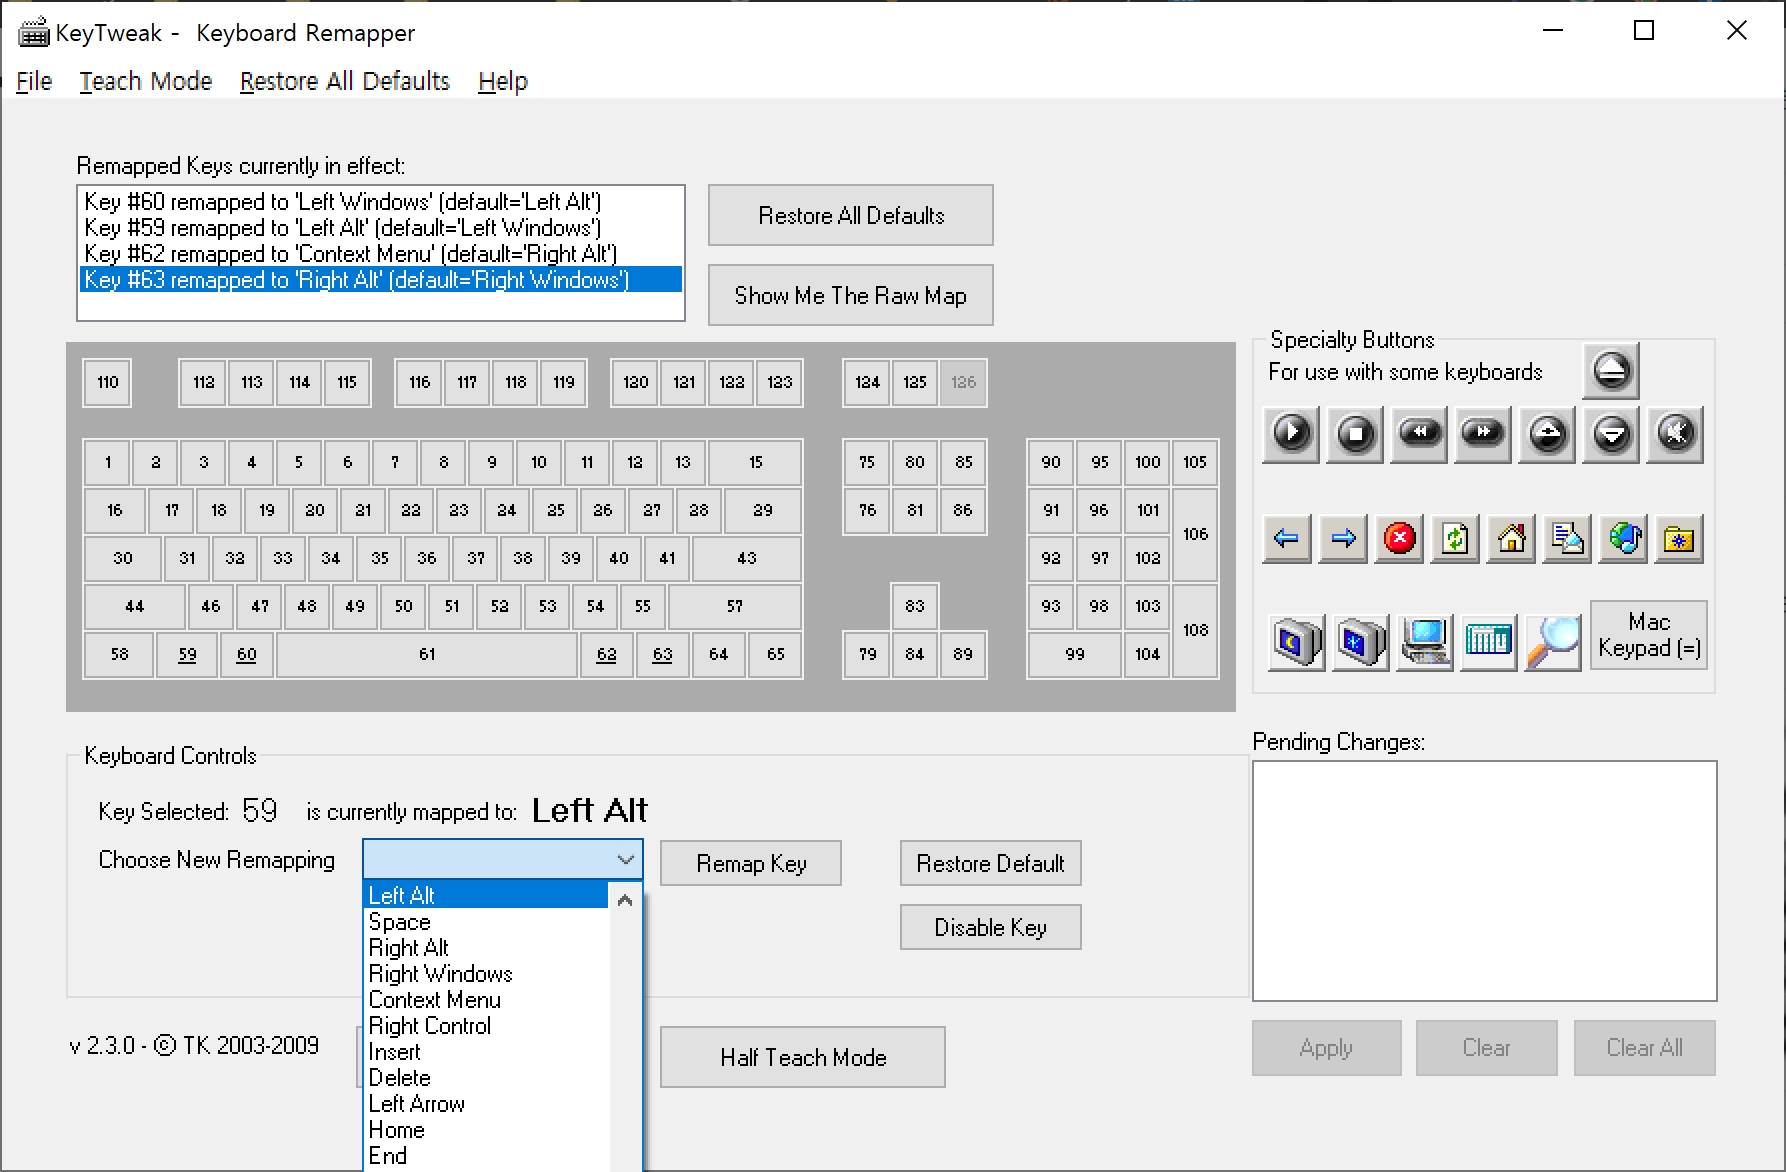Click the Browser Refresh page icon
Screen dimensions: 1786x1172
click(x=1455, y=539)
